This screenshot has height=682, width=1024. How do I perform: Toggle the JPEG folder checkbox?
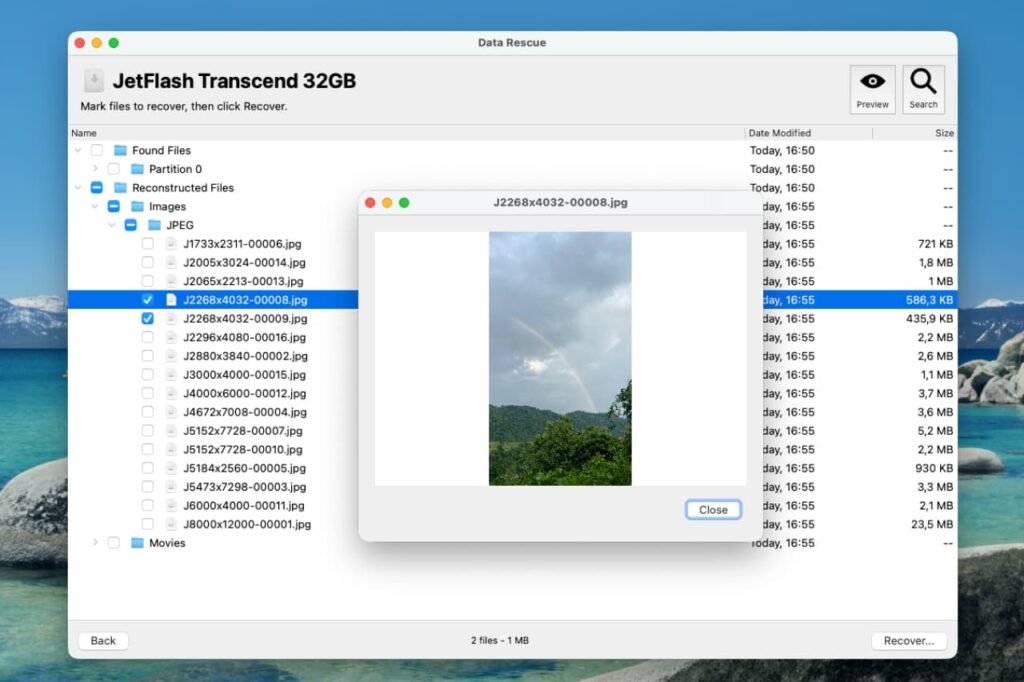[x=131, y=225]
